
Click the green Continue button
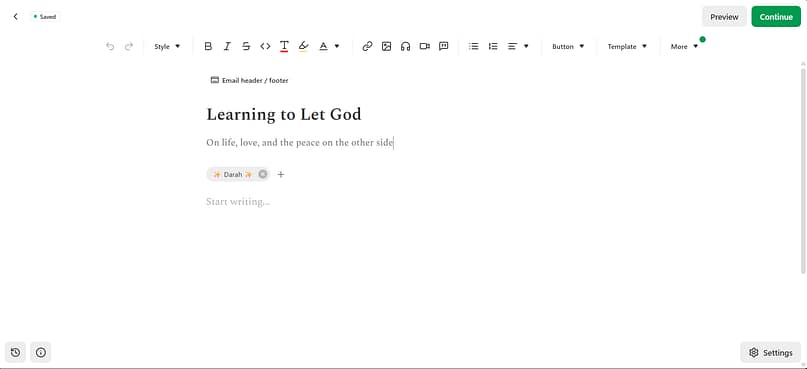click(776, 16)
